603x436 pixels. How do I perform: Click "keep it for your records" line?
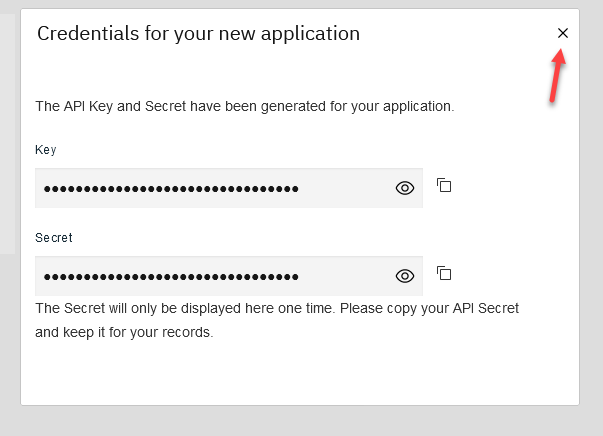[x=124, y=332]
